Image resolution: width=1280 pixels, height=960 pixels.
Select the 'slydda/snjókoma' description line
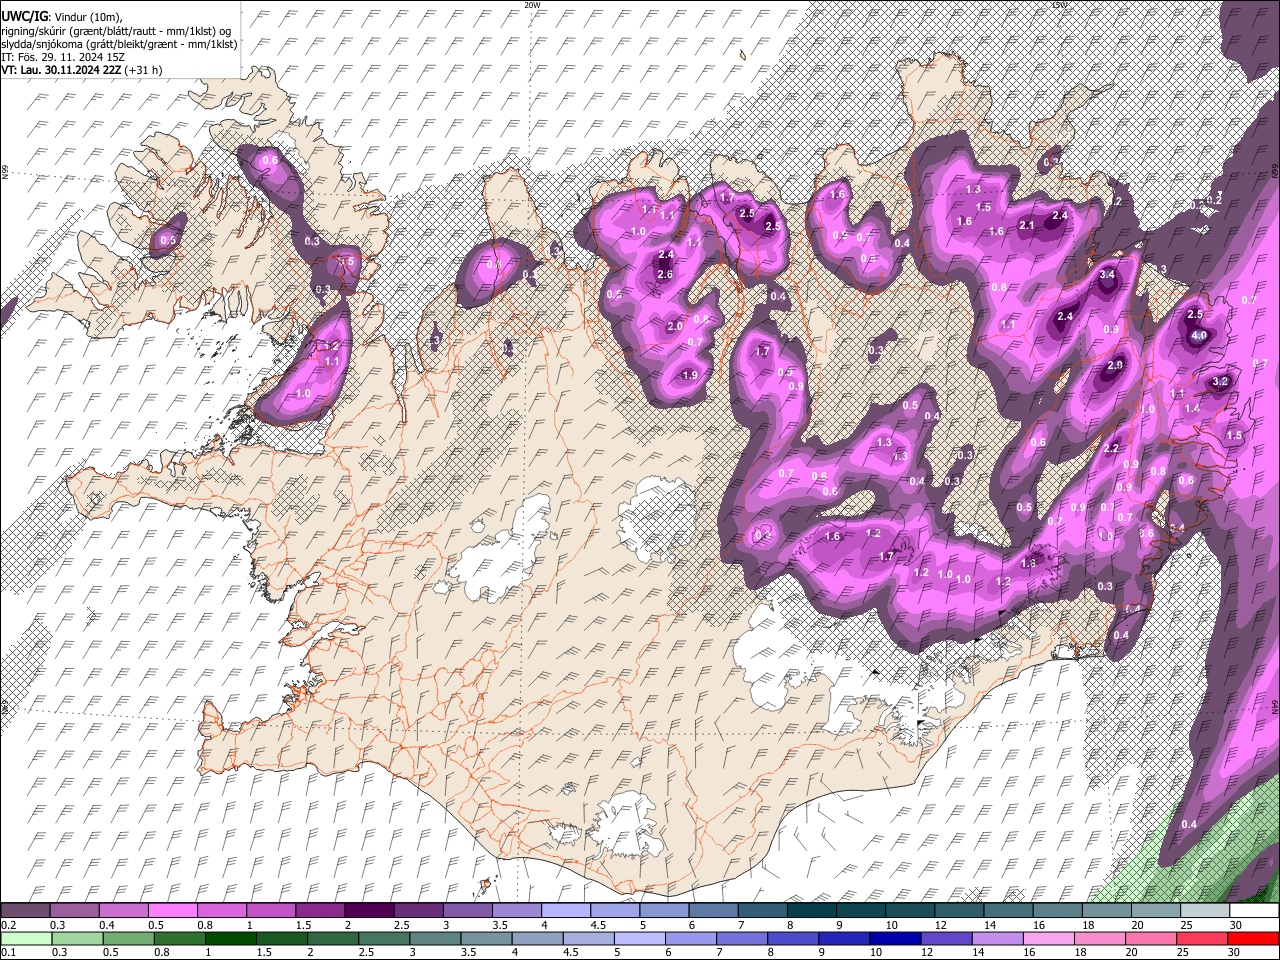tap(119, 44)
